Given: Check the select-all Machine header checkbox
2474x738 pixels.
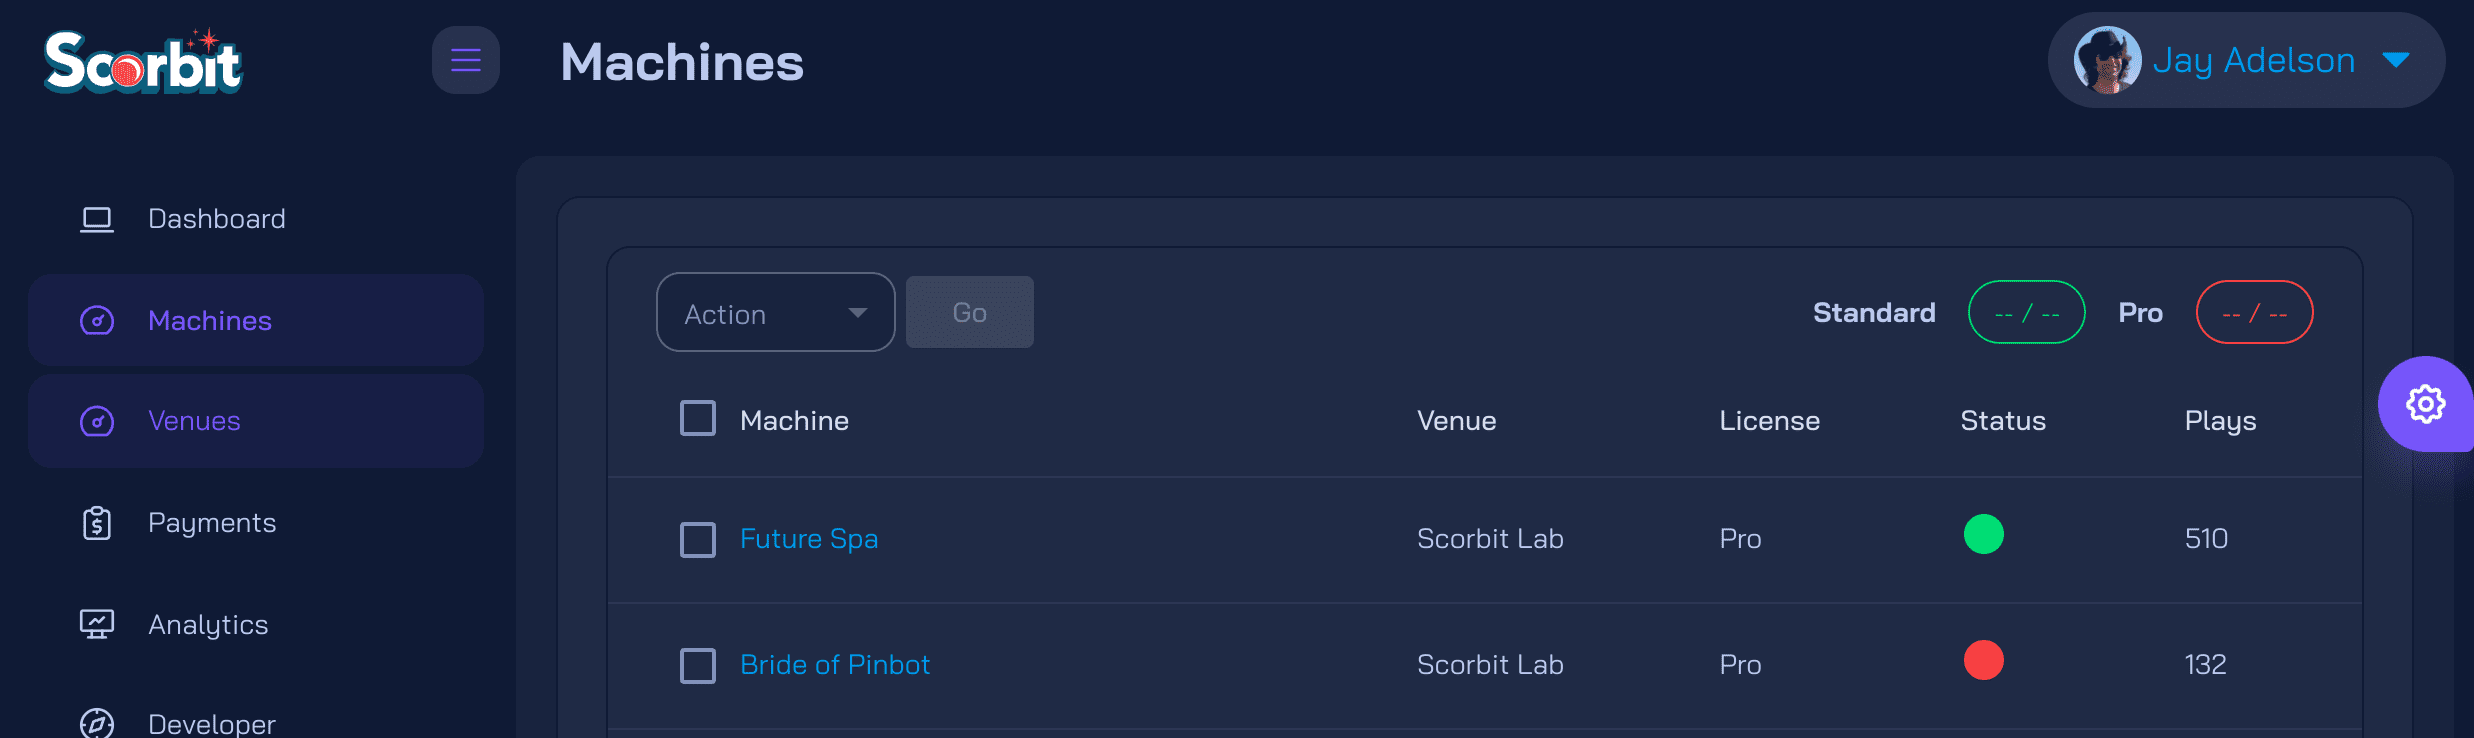Looking at the screenshot, I should point(698,419).
